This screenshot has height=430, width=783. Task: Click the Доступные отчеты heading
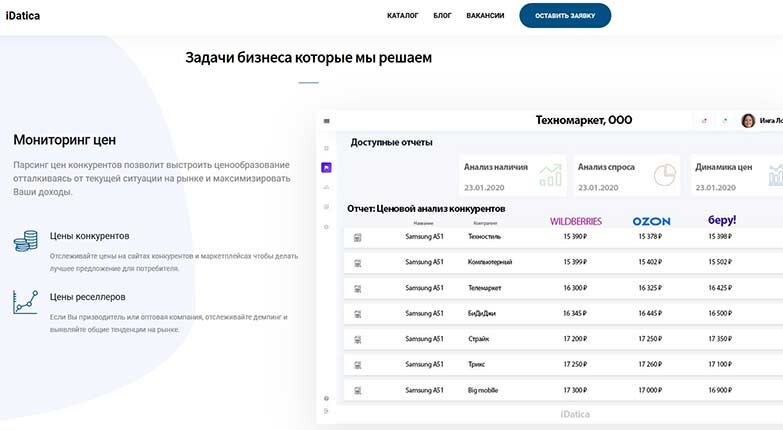[392, 142]
